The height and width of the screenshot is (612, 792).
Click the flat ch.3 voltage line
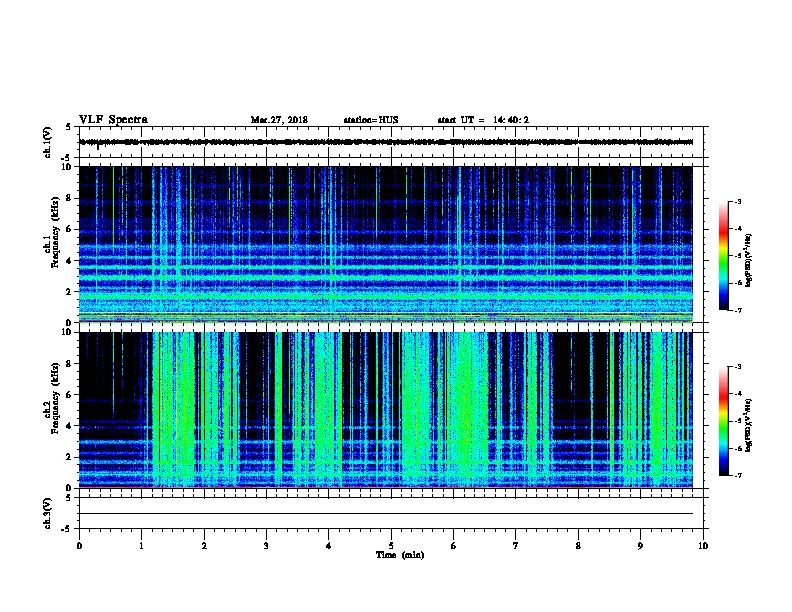386,514
